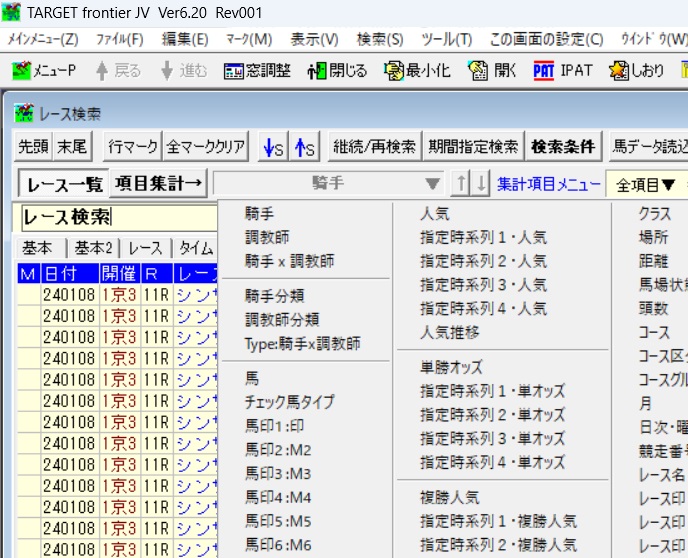Image resolution: width=688 pixels, height=558 pixels.
Task: Open the ツール(T) menu
Action: click(447, 40)
